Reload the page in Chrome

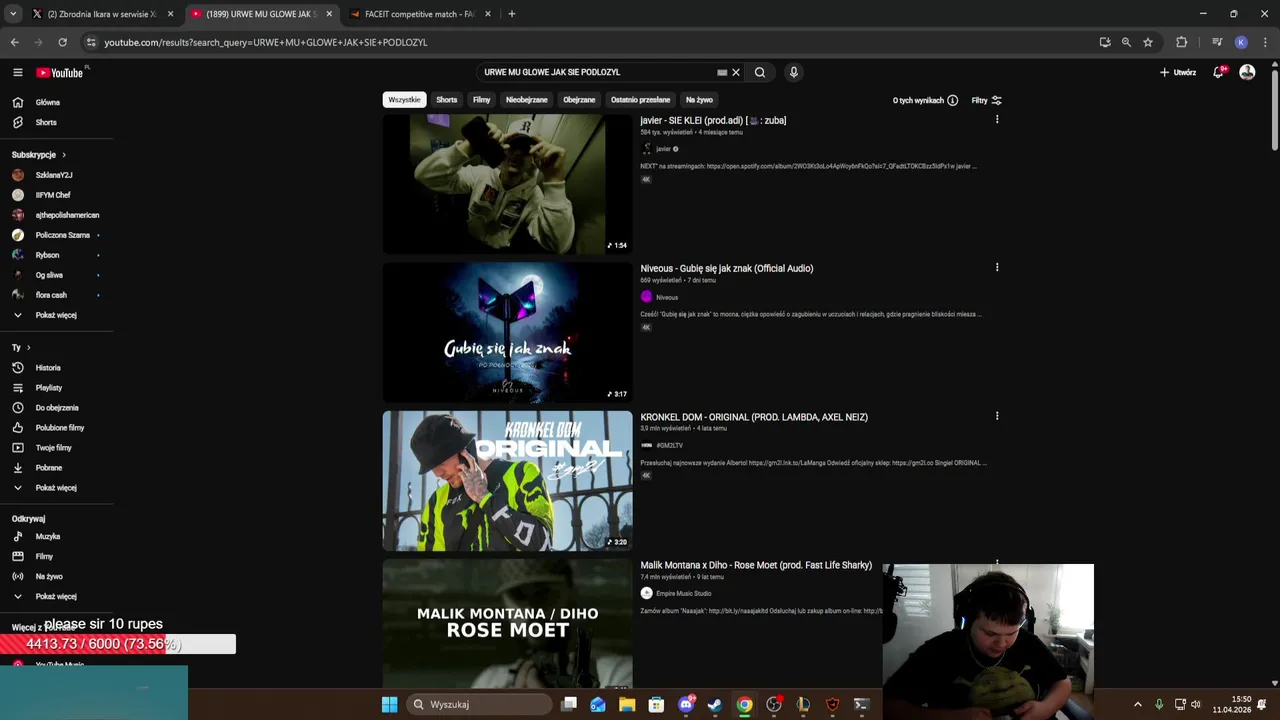tap(62, 42)
